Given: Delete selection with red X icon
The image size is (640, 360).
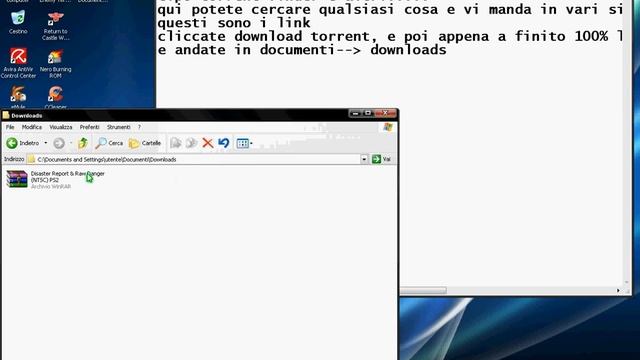Looking at the screenshot, I should click(208, 143).
